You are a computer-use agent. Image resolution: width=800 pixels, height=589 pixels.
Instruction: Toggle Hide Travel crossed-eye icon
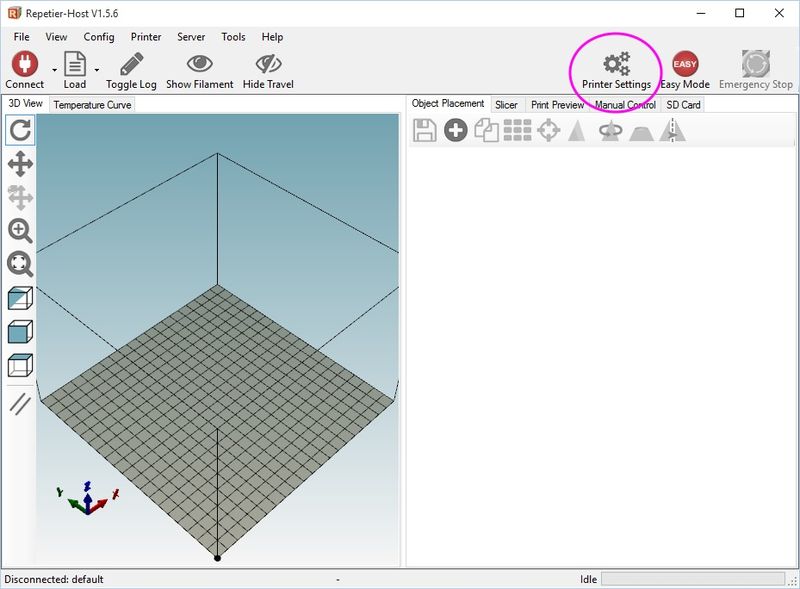(268, 64)
